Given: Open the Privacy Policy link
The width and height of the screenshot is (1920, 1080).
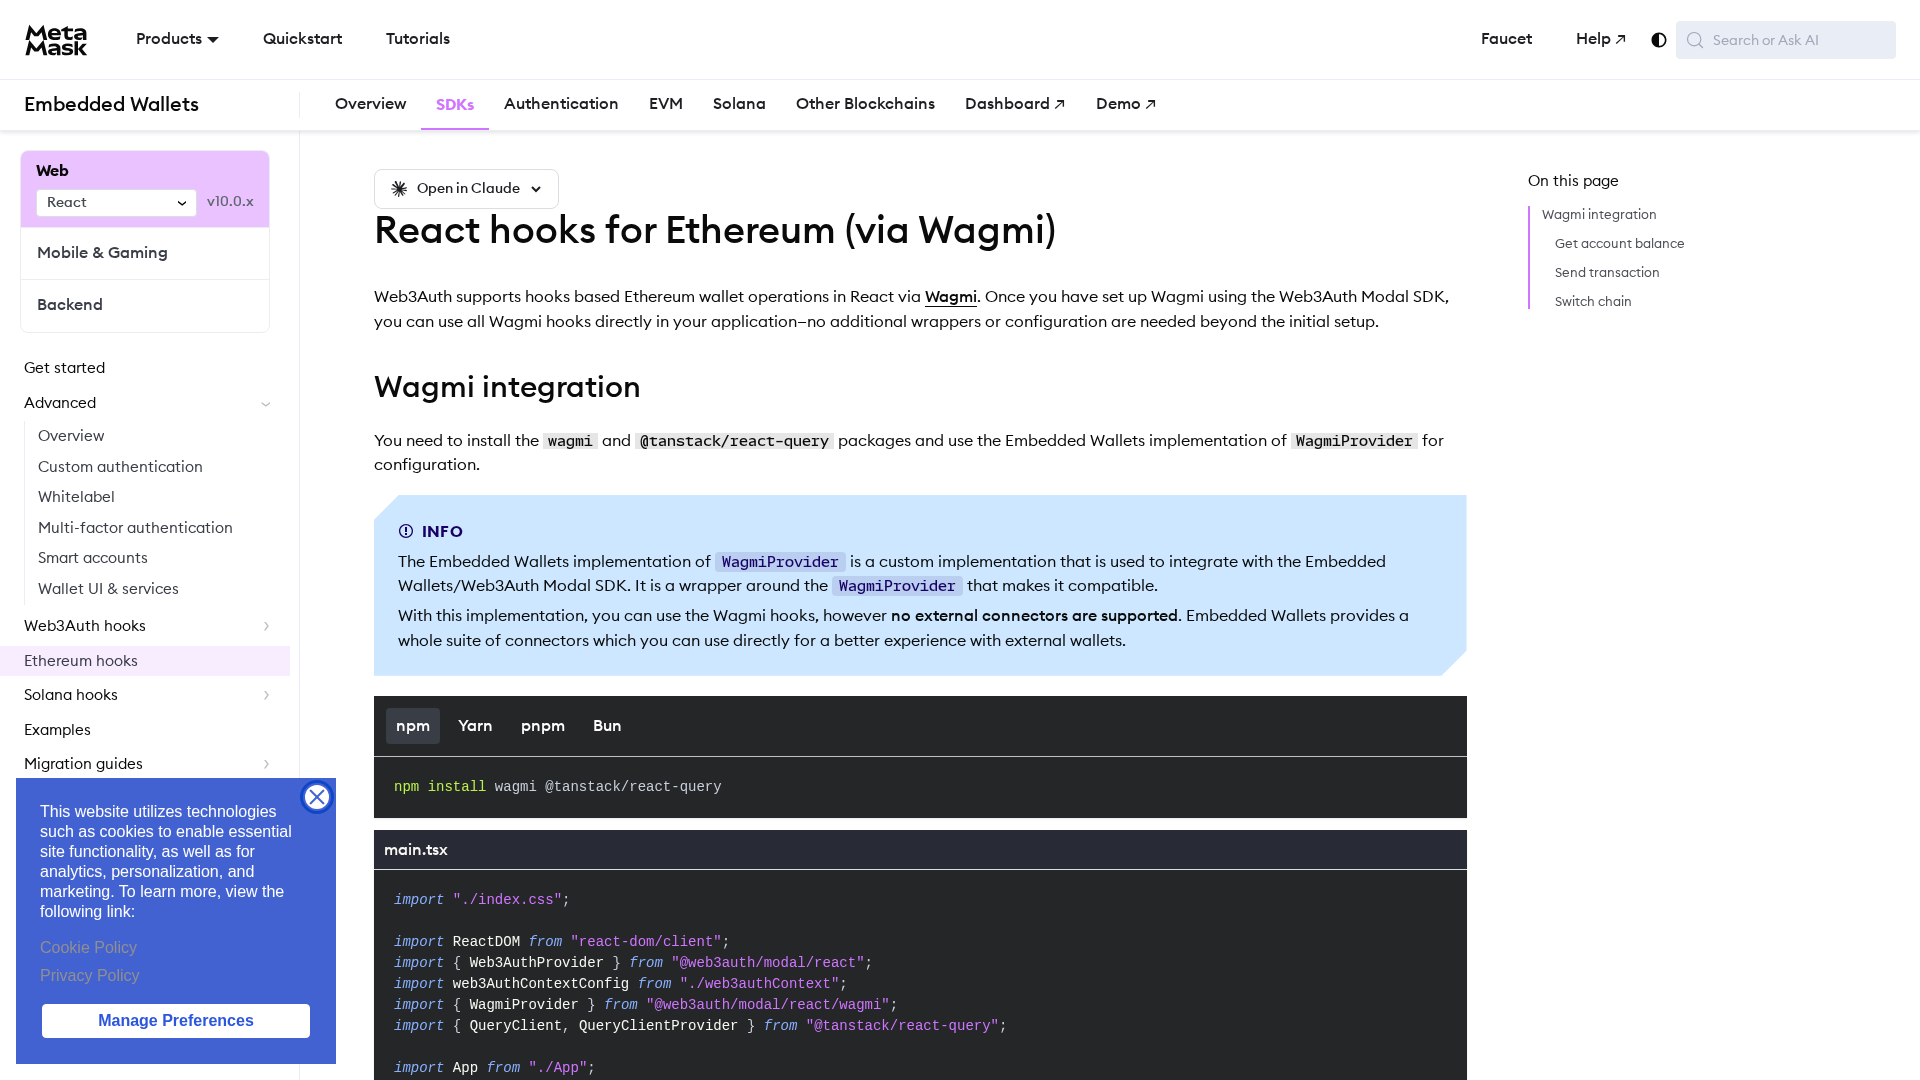Looking at the screenshot, I should pos(90,976).
